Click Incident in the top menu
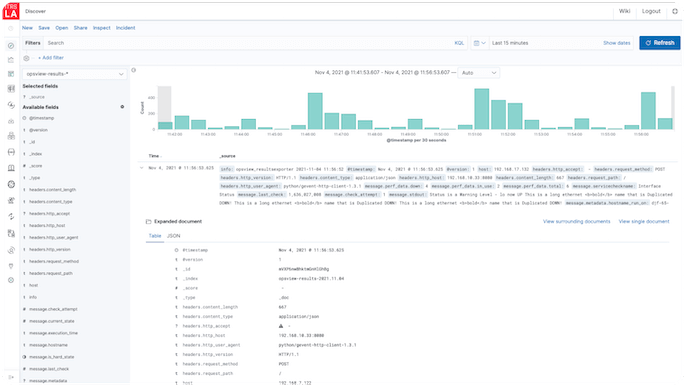Image resolution: width=686 pixels, height=387 pixels. [126, 28]
